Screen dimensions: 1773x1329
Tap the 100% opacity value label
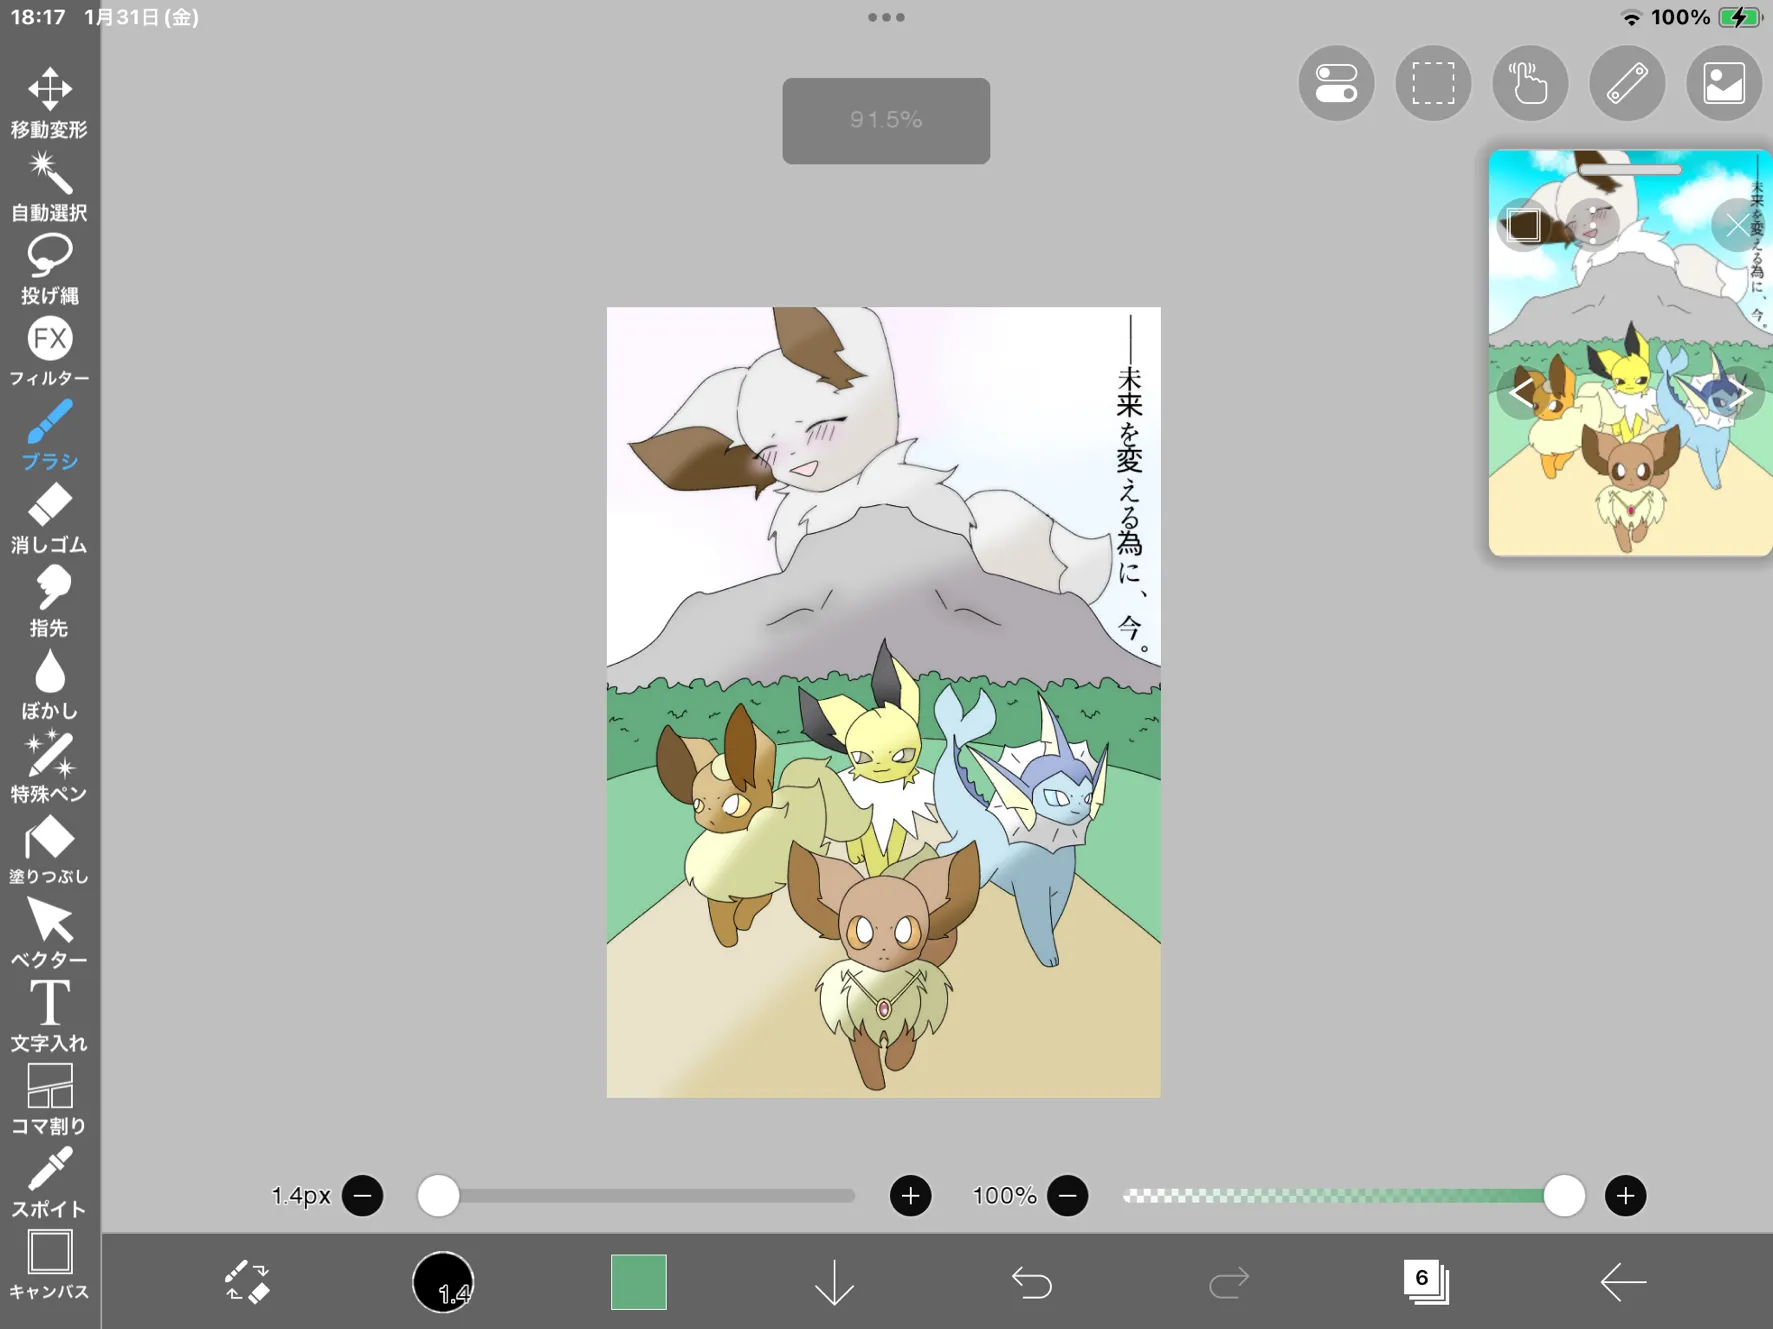coord(1004,1196)
